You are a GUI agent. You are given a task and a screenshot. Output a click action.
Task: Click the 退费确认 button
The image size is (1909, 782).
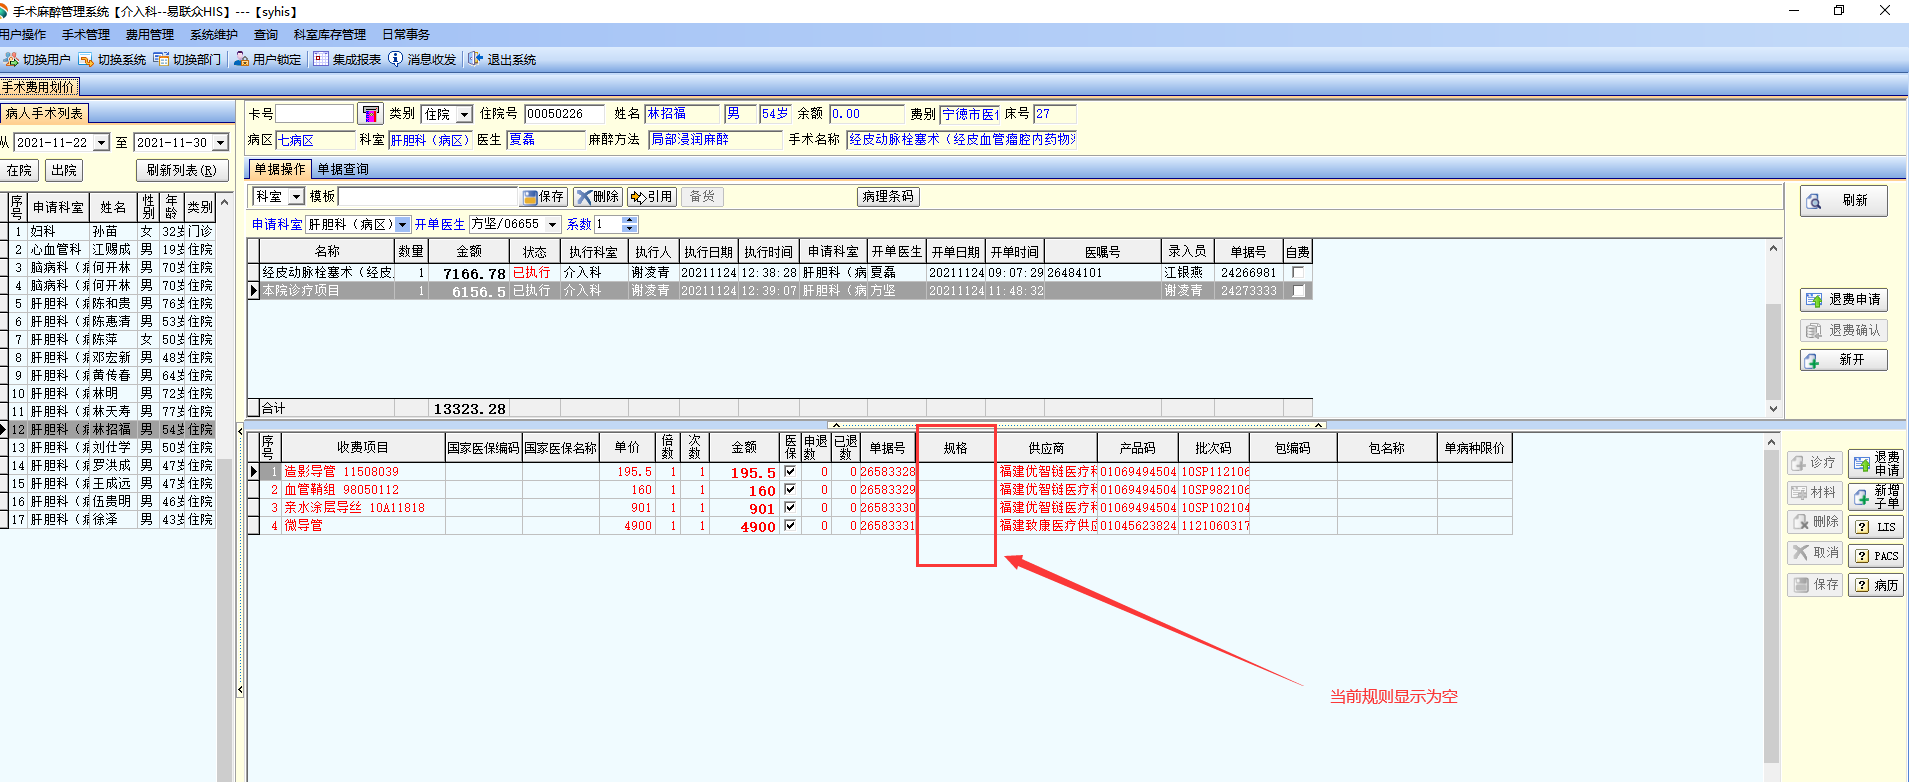click(1844, 330)
